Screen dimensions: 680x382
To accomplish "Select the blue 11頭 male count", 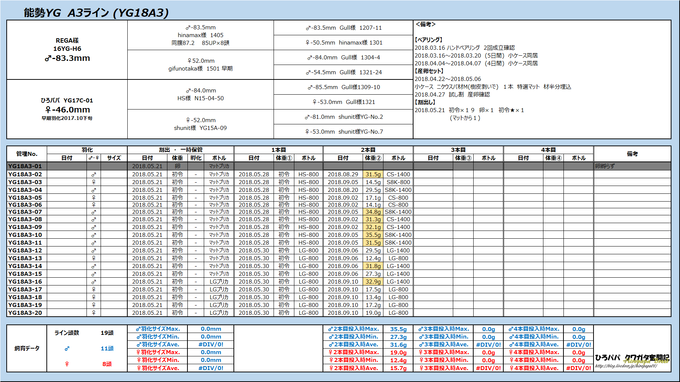I will point(107,349).
